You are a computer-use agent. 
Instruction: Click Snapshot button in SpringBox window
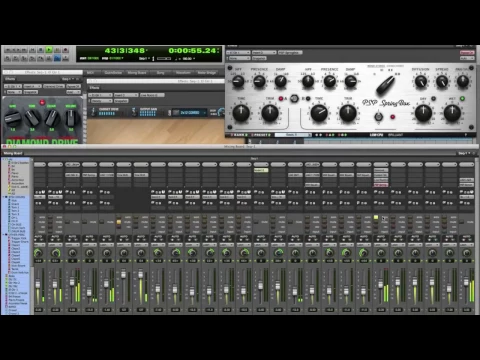(259, 58)
